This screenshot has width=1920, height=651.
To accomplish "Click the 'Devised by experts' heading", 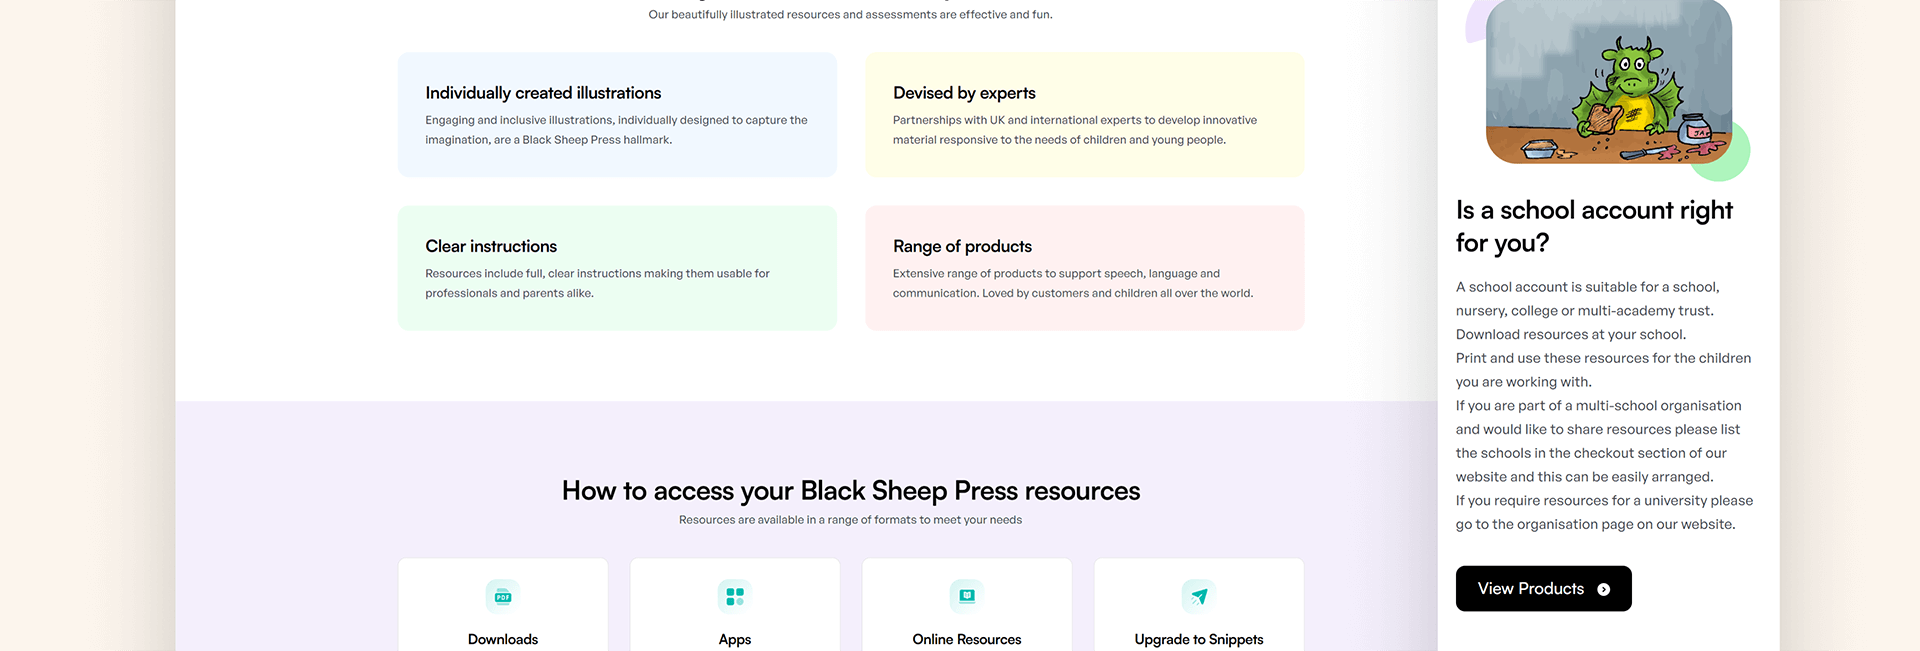I will [964, 93].
